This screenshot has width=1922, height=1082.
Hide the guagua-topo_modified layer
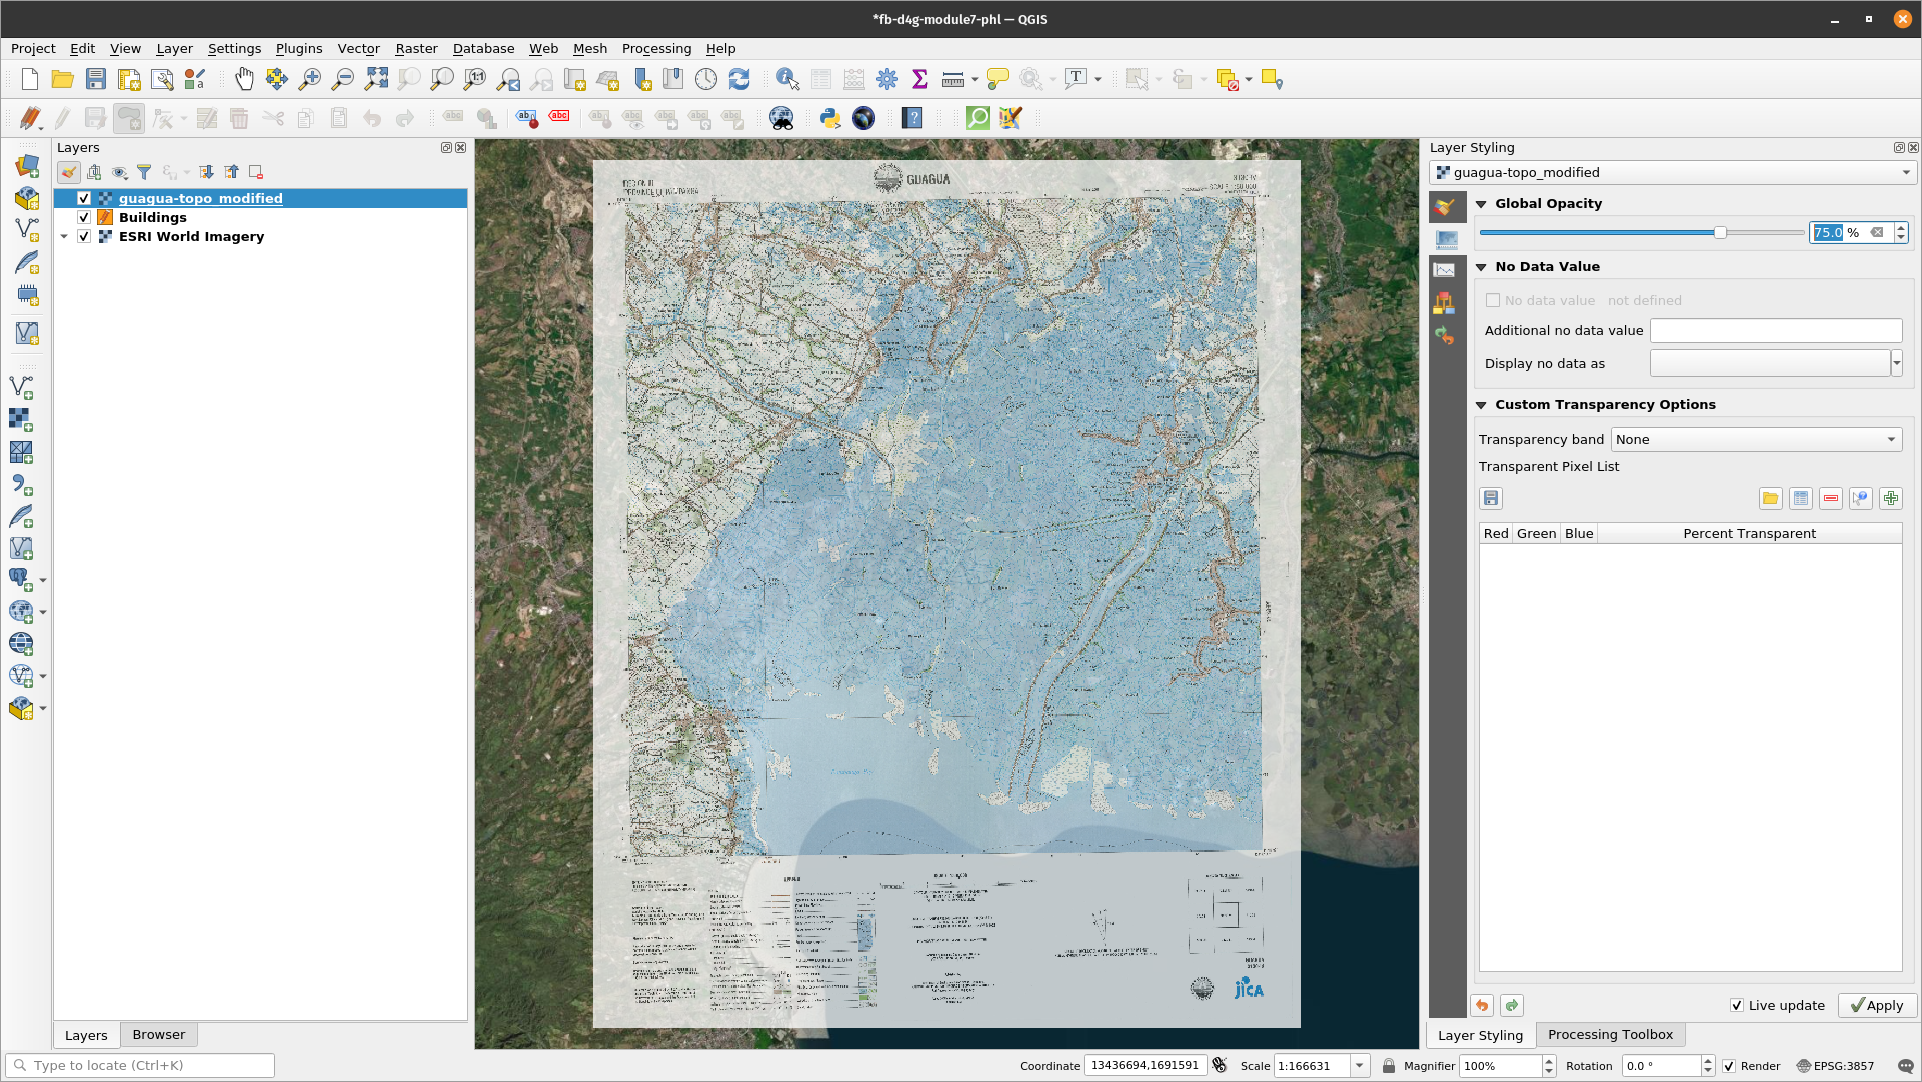pyautogui.click(x=85, y=198)
